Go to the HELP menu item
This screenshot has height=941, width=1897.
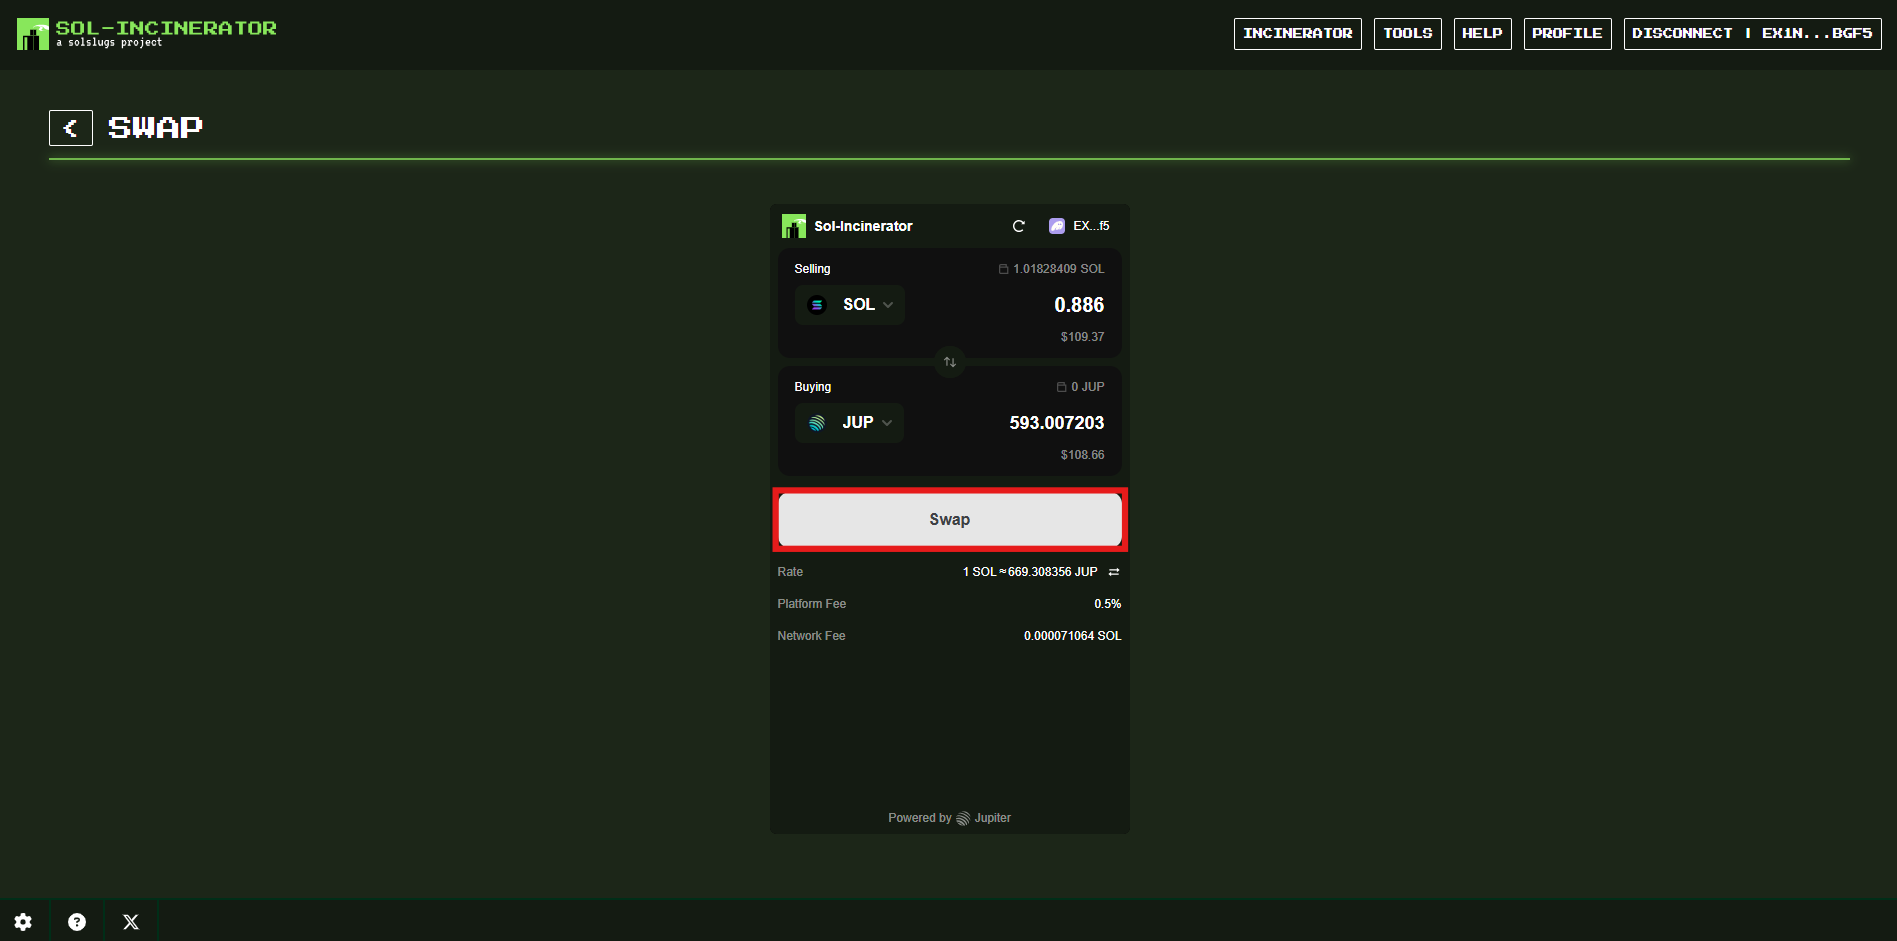coord(1482,34)
